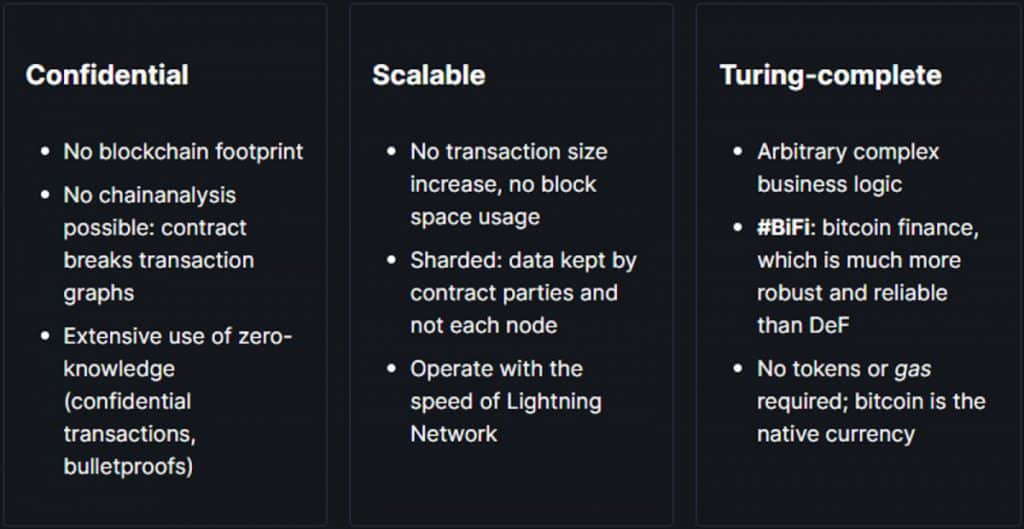Click the Scalable heading
The width and height of the screenshot is (1024, 529).
click(429, 75)
